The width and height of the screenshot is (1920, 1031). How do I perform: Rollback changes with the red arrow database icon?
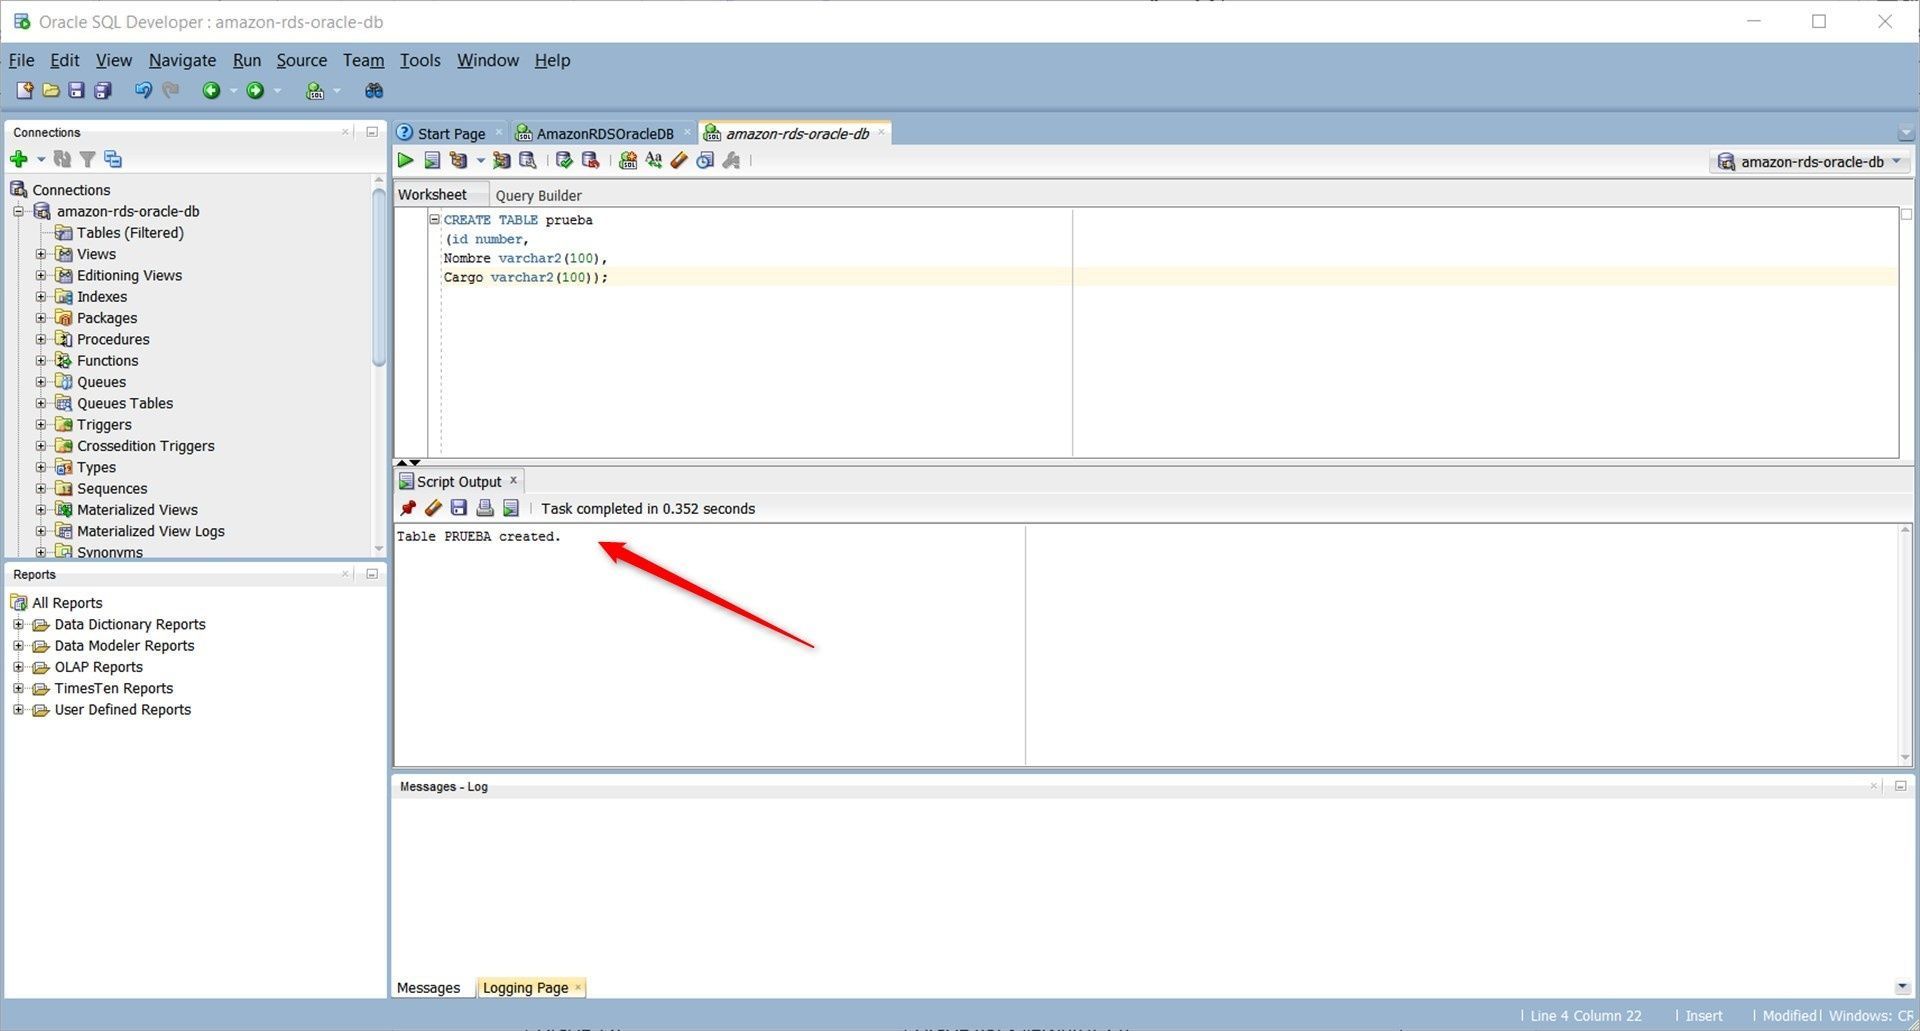tap(590, 160)
